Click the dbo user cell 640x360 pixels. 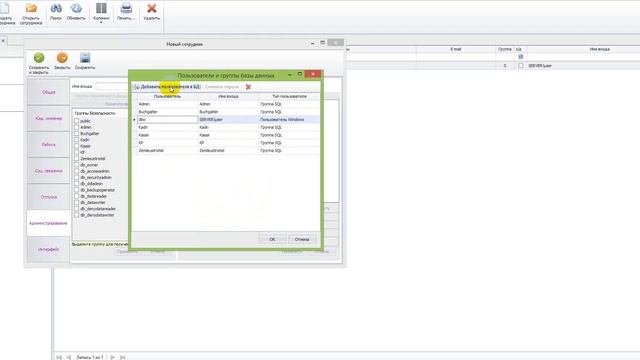167,120
